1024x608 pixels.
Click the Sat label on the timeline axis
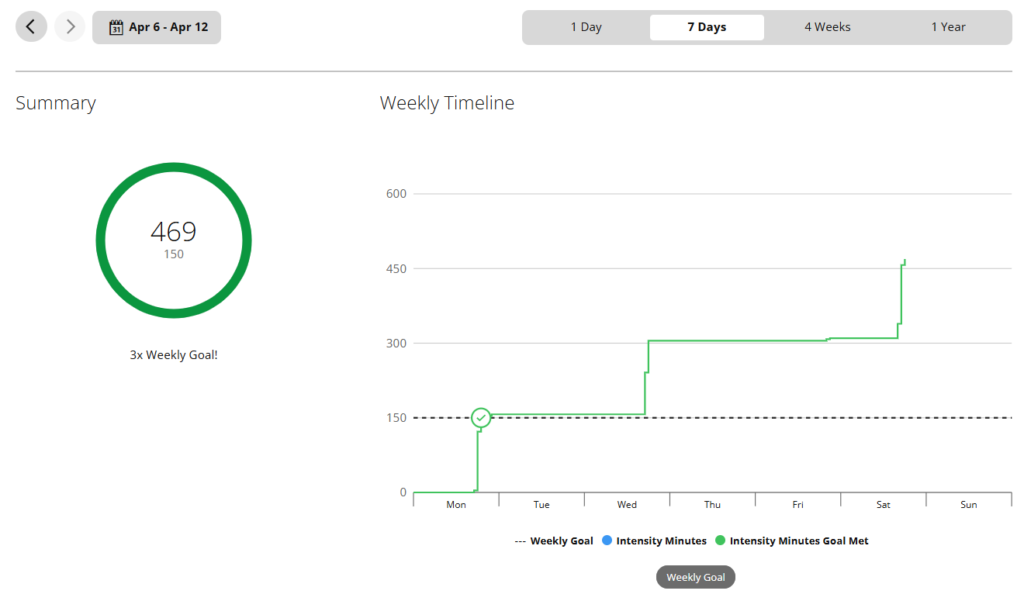click(x=883, y=505)
